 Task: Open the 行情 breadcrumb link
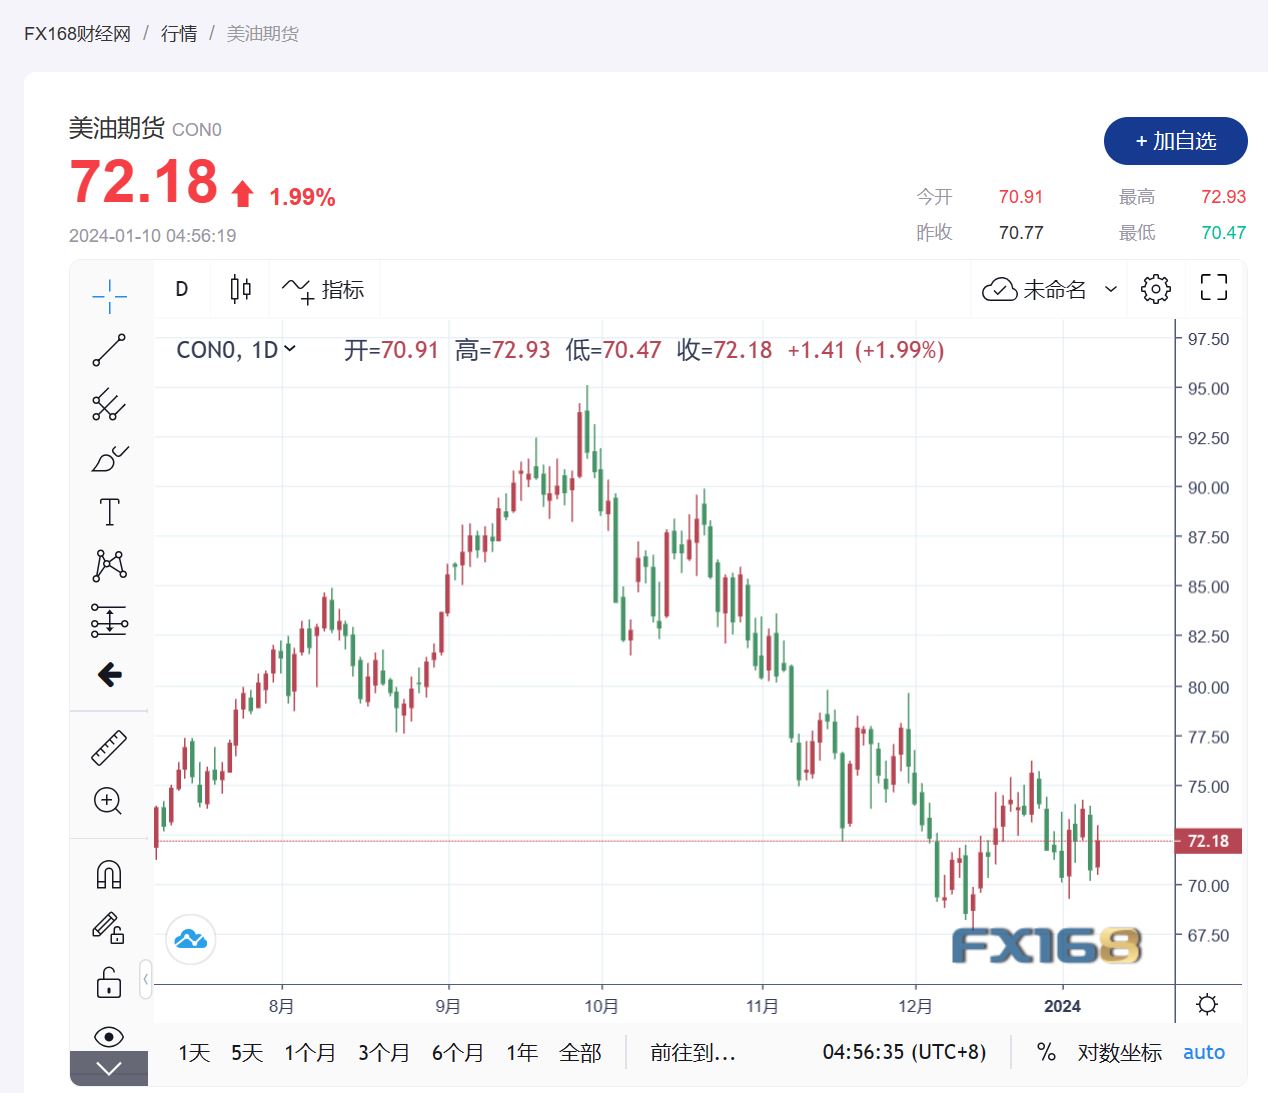pyautogui.click(x=179, y=34)
